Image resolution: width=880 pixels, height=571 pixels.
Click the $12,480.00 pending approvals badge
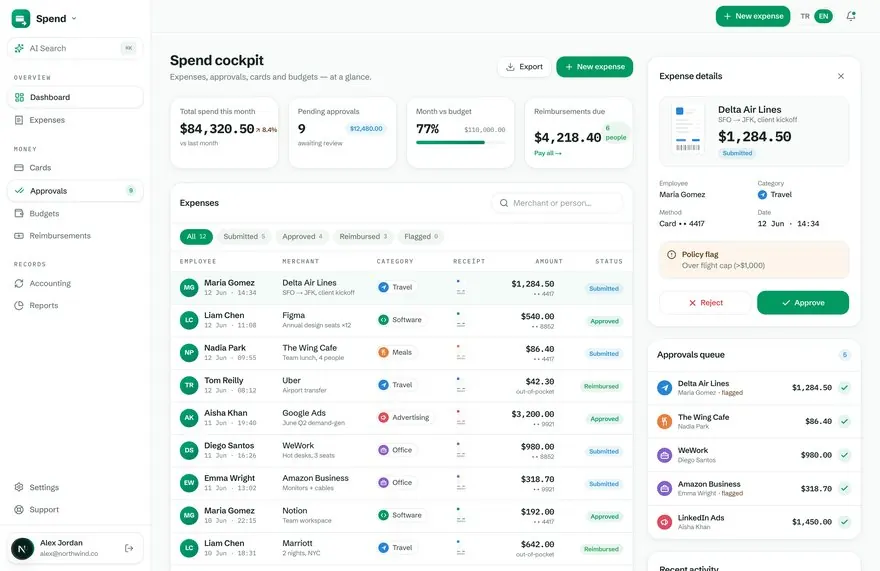tap(366, 129)
